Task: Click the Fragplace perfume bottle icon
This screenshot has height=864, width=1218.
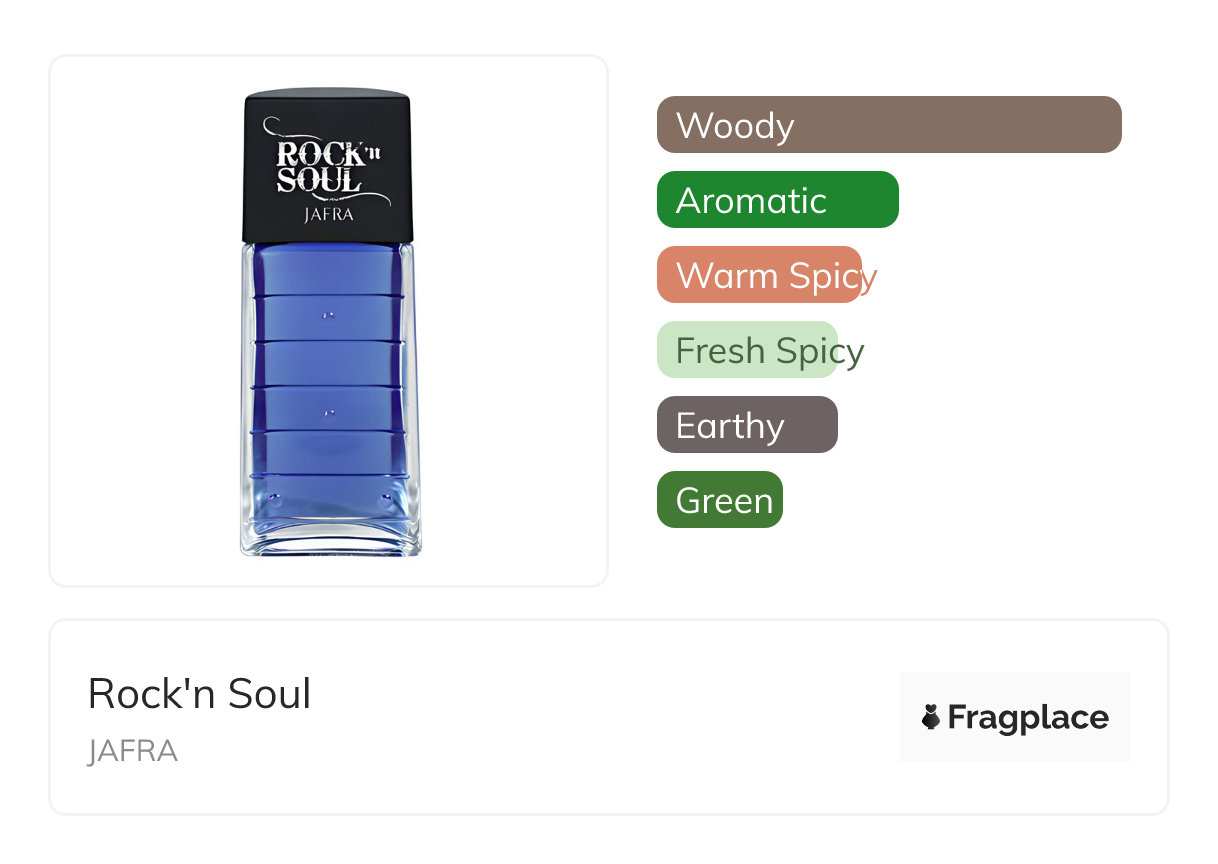Action: click(x=931, y=717)
